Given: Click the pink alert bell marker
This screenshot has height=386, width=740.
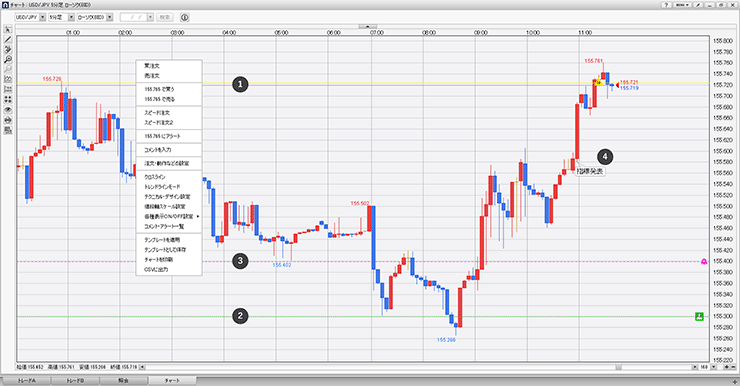Looking at the screenshot, I should [704, 261].
